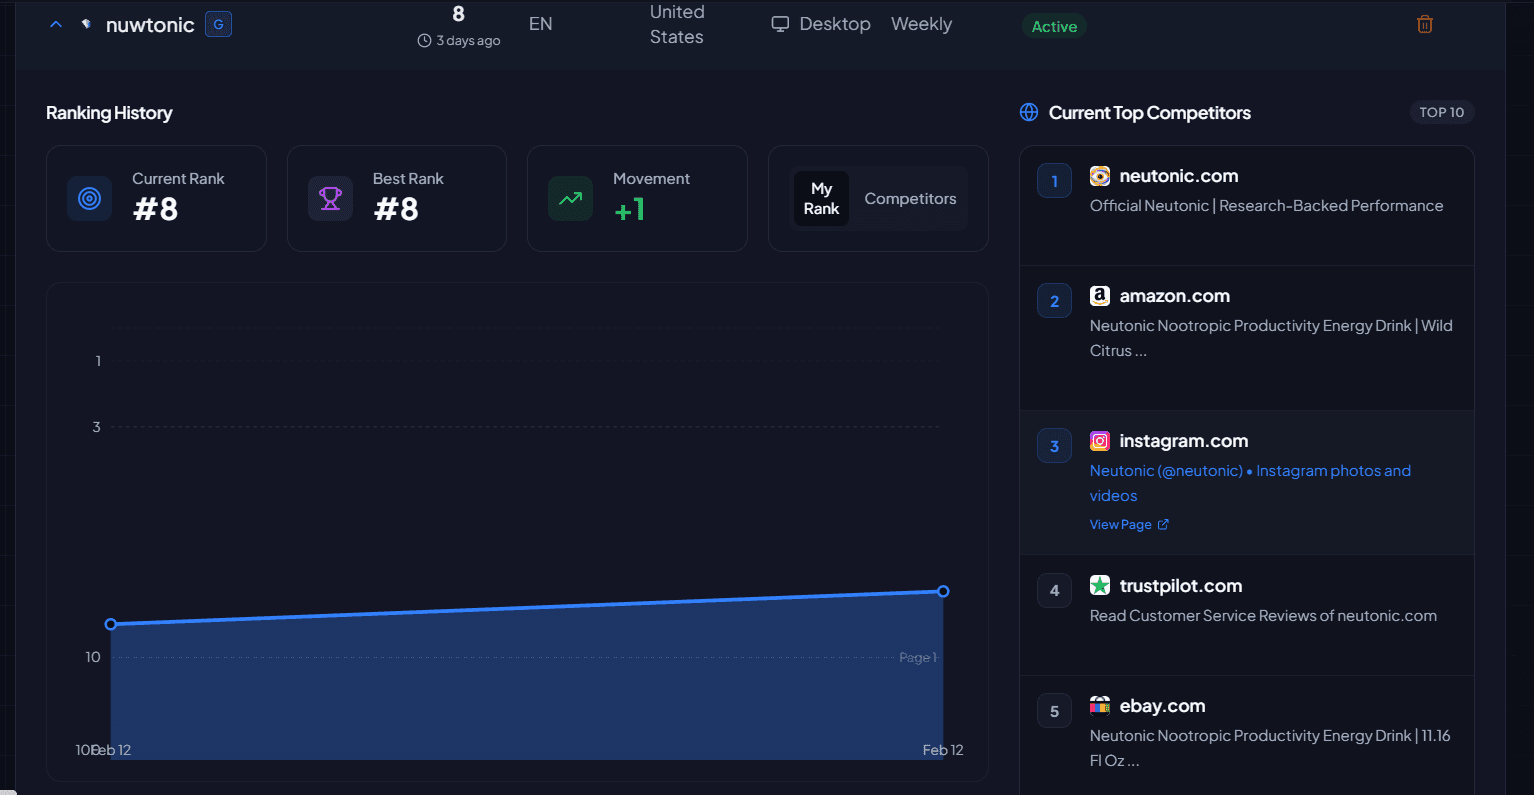
Task: Click the eBay favicon in competitor list
Action: coord(1100,705)
